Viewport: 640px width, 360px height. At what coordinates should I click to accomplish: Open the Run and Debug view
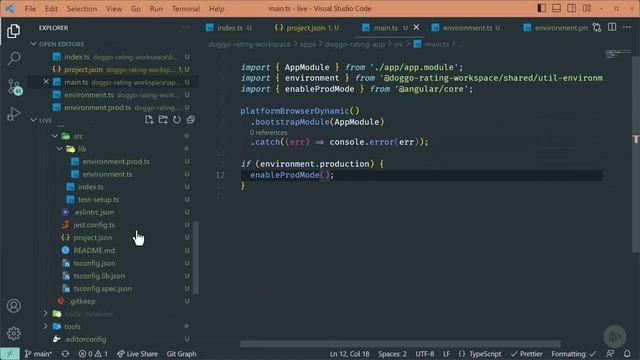click(13, 114)
